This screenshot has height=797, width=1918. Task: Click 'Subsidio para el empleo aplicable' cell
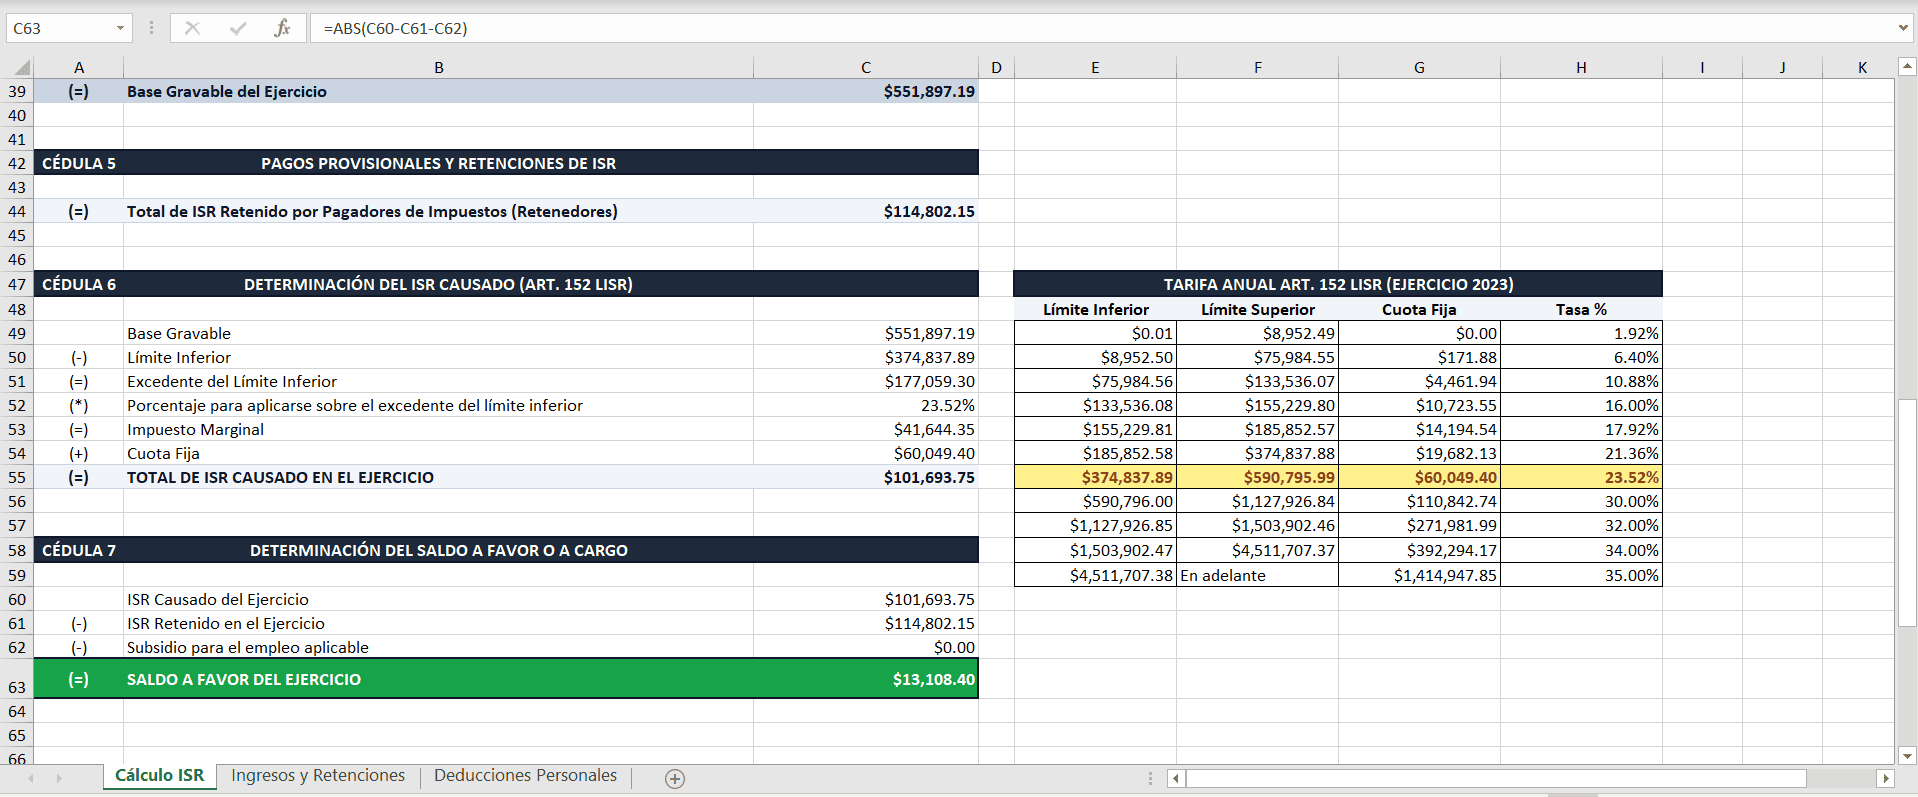(438, 647)
